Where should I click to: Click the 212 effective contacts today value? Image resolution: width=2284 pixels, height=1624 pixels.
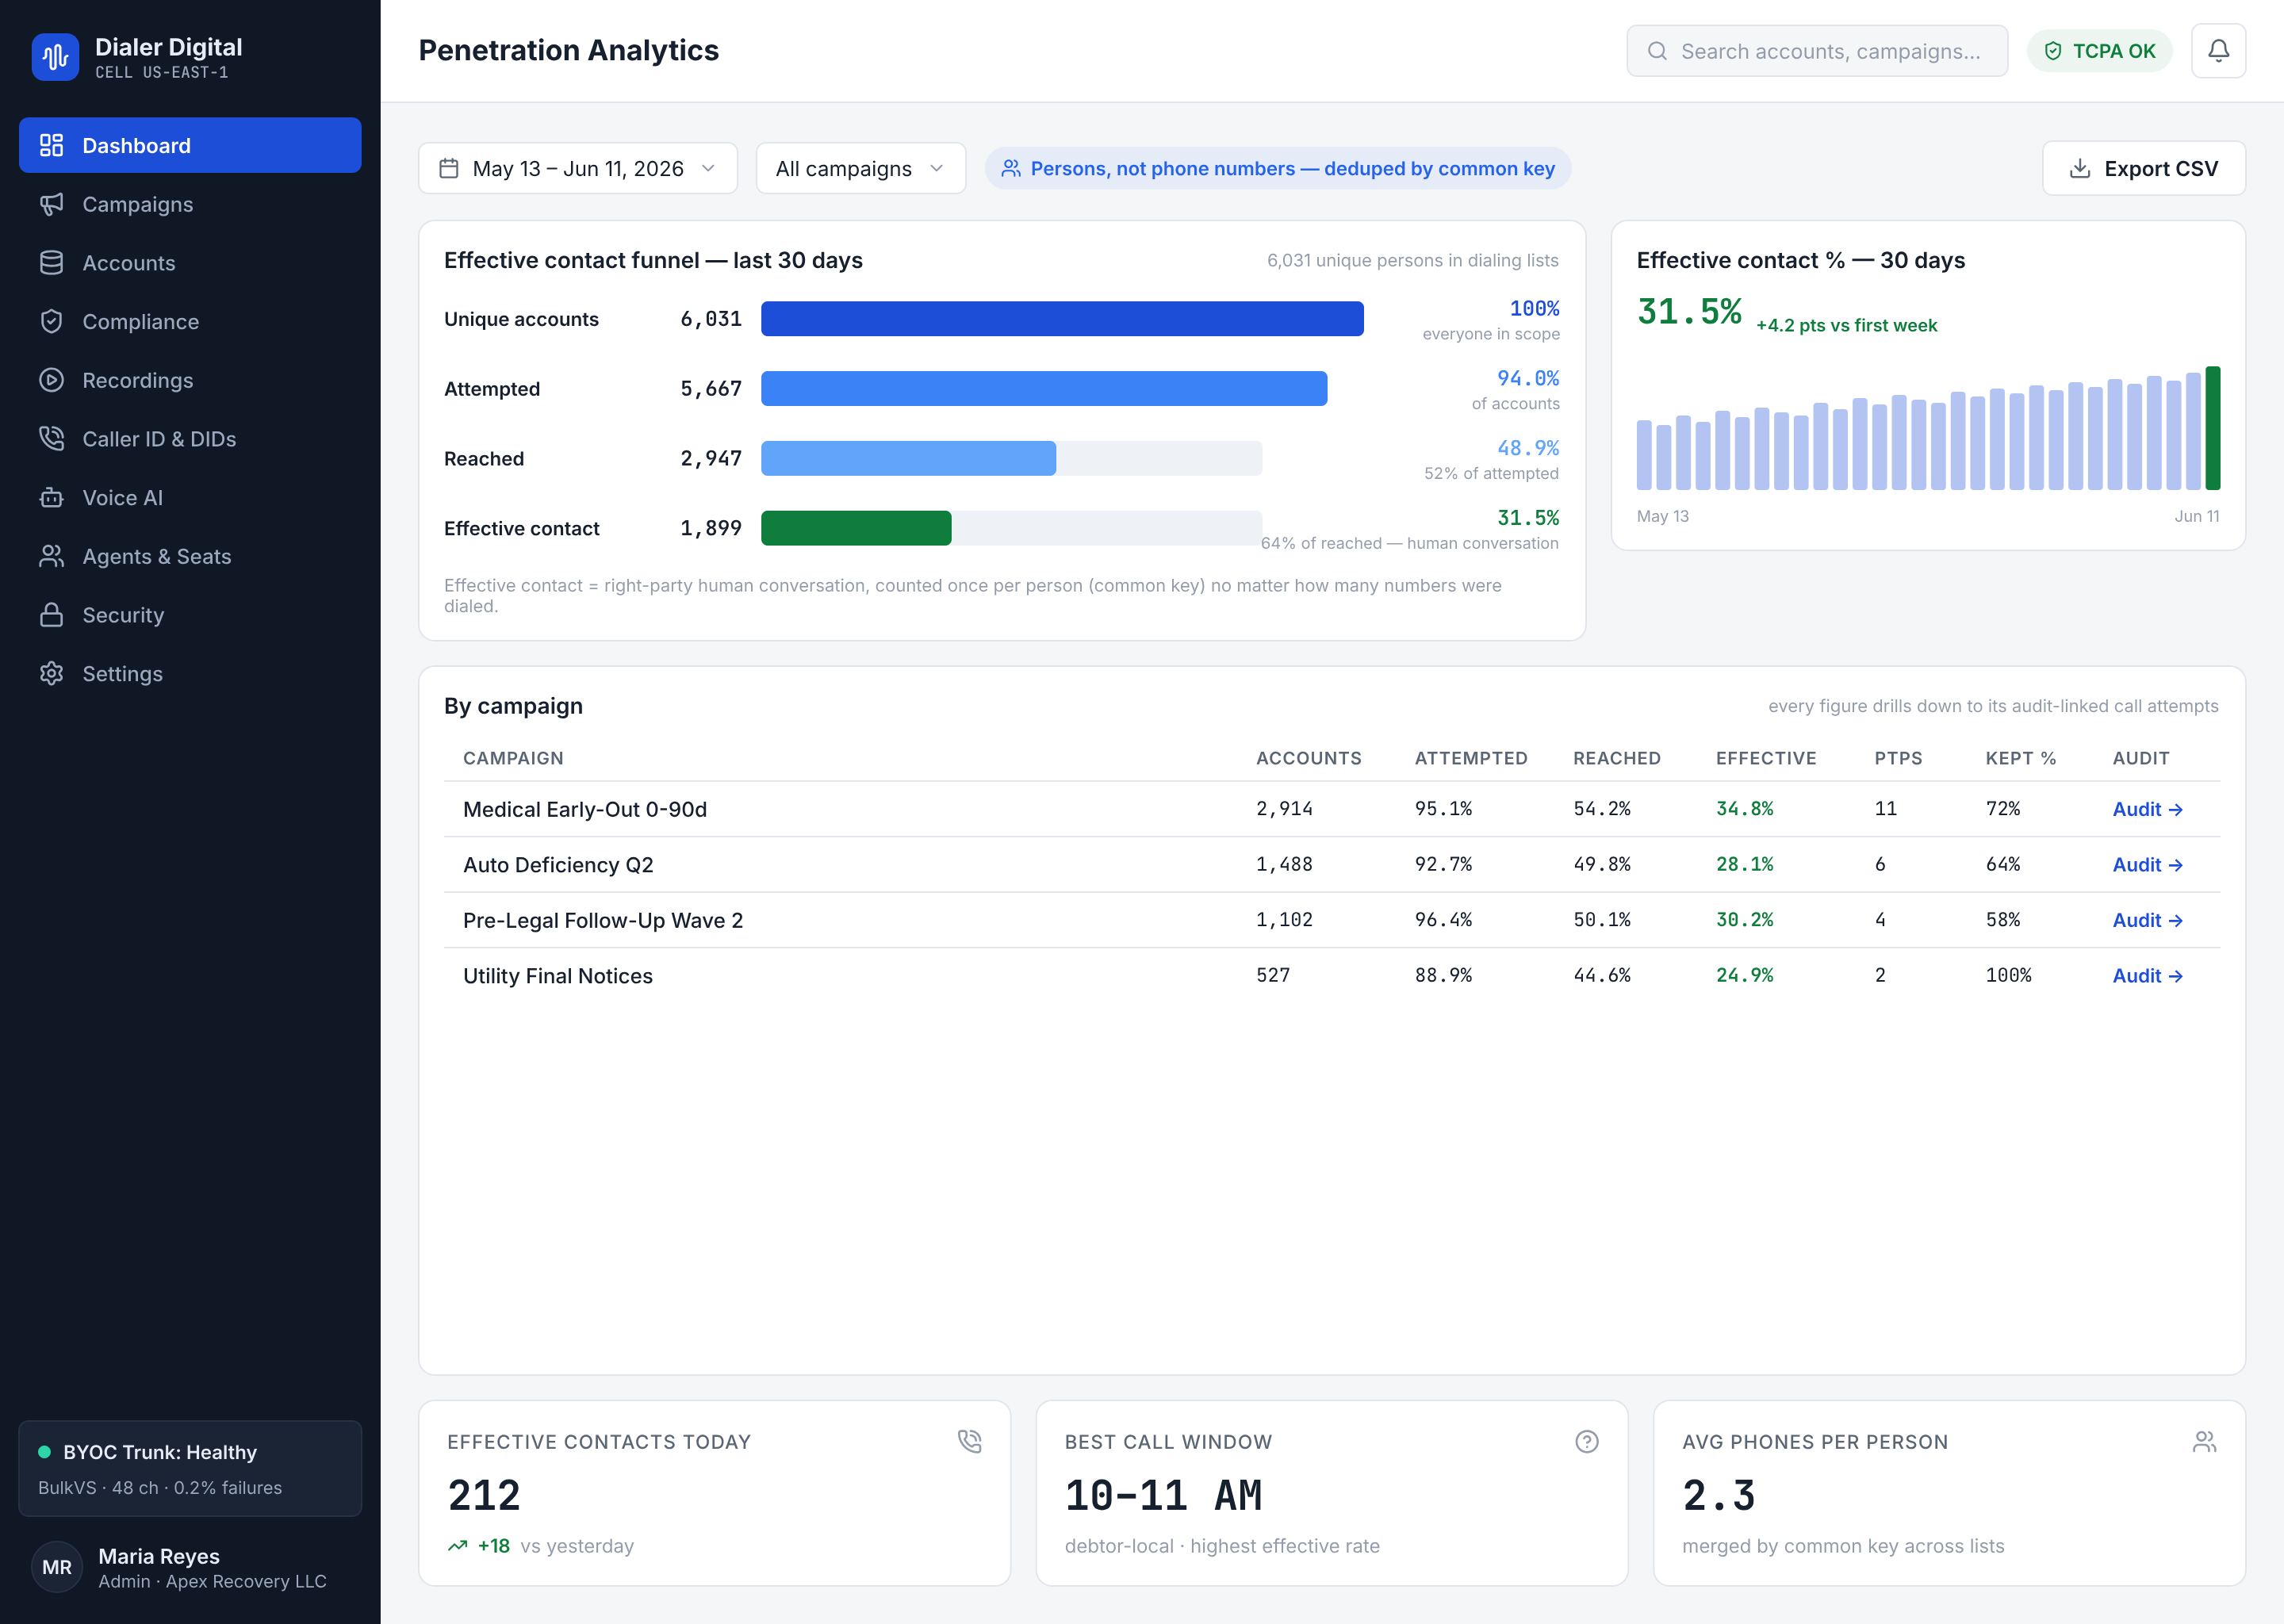pos(484,1495)
